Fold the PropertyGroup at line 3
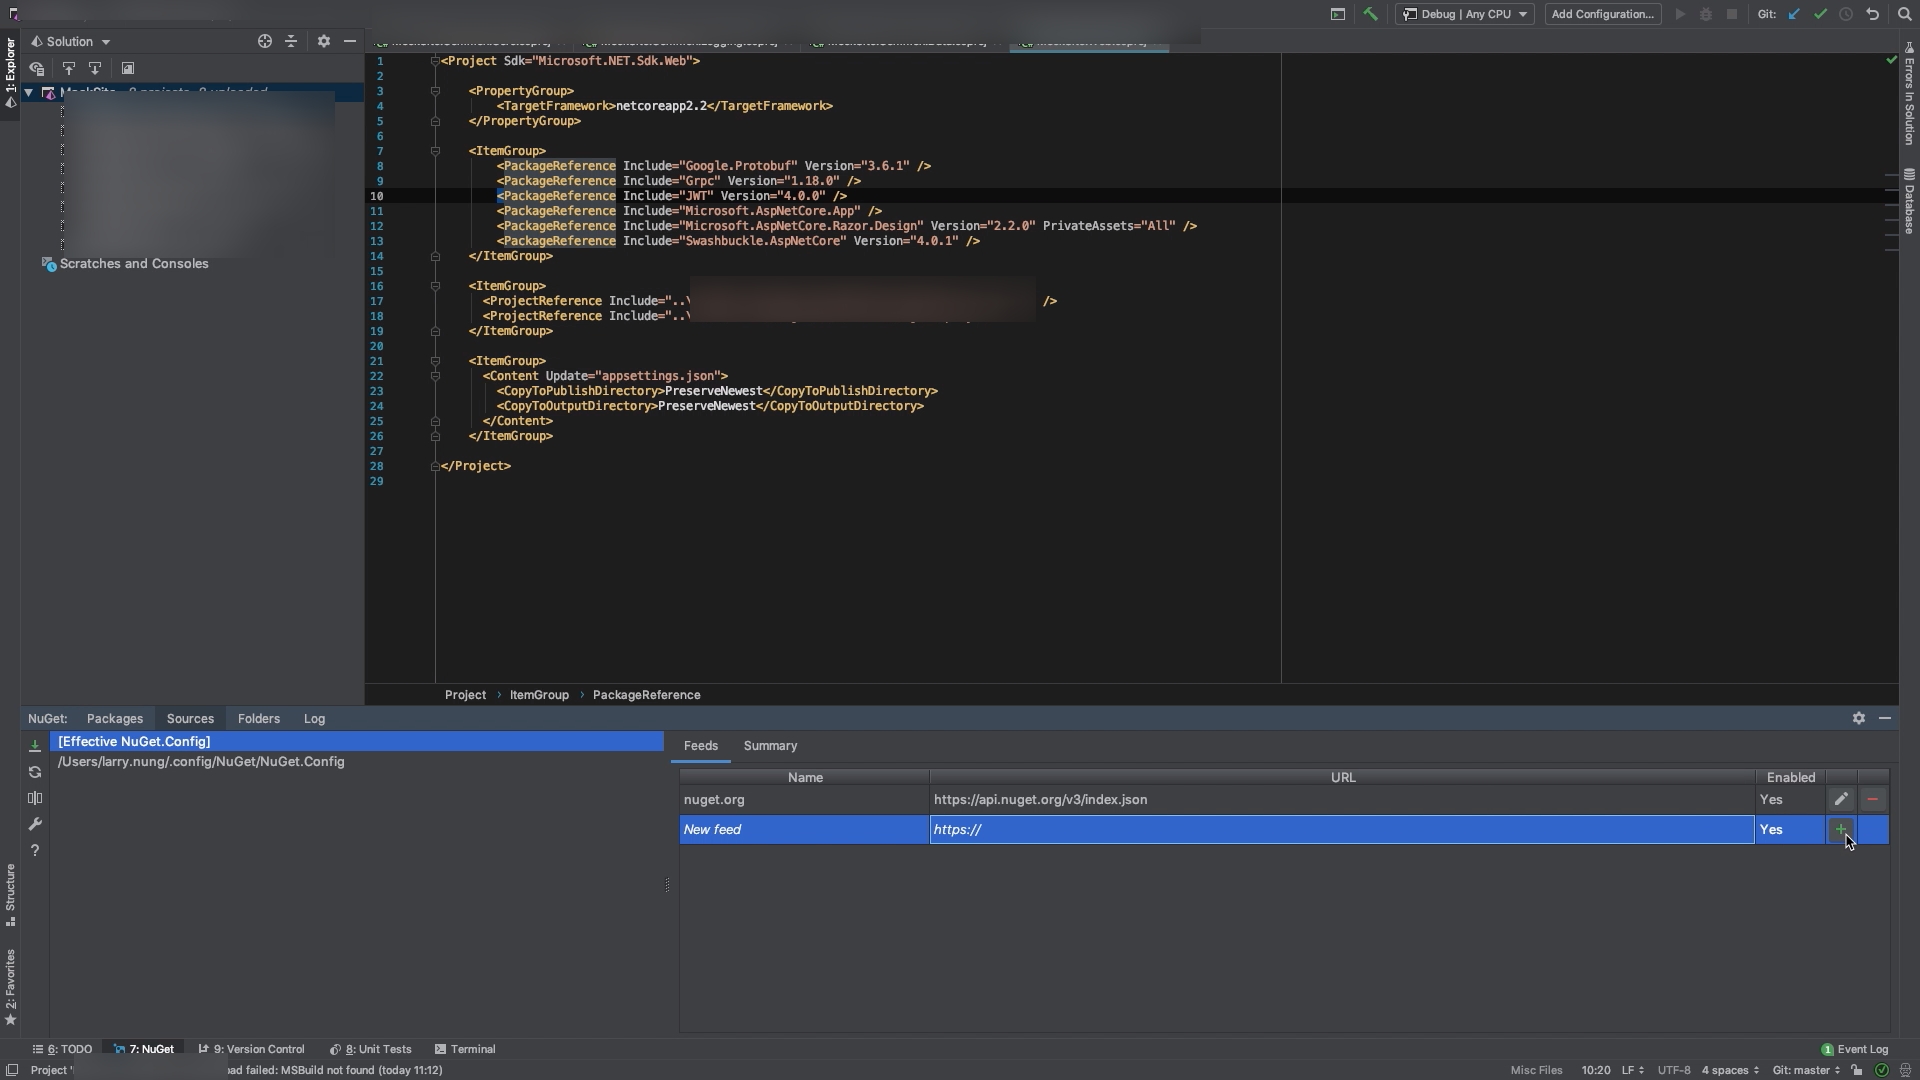Viewport: 1920px width, 1080px height. (435, 91)
